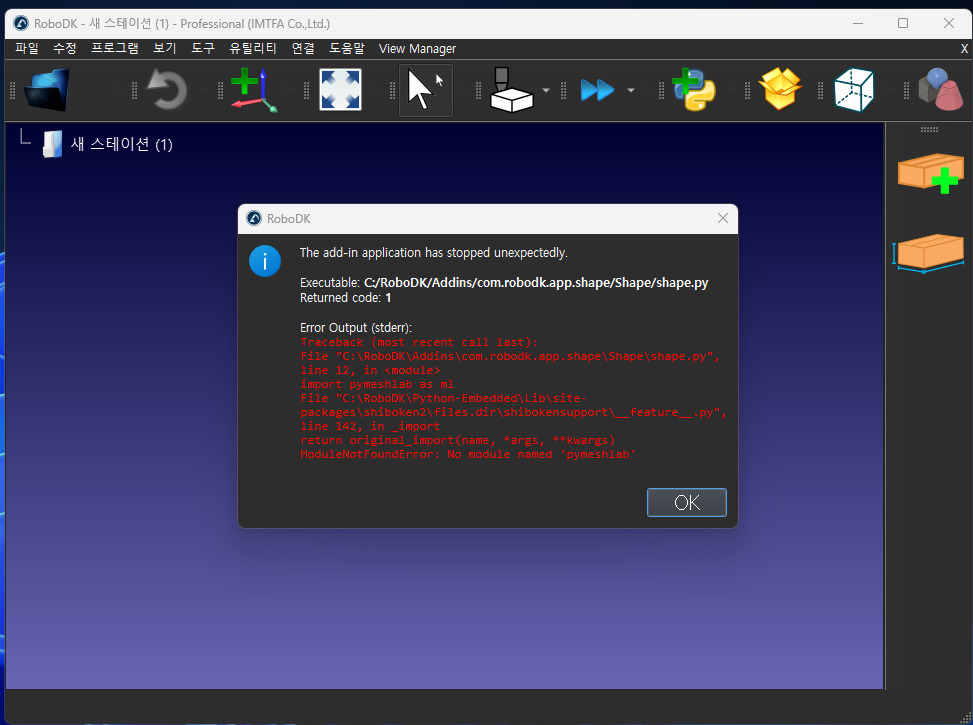Open the 파일 menu
The height and width of the screenshot is (725, 973).
(27, 48)
